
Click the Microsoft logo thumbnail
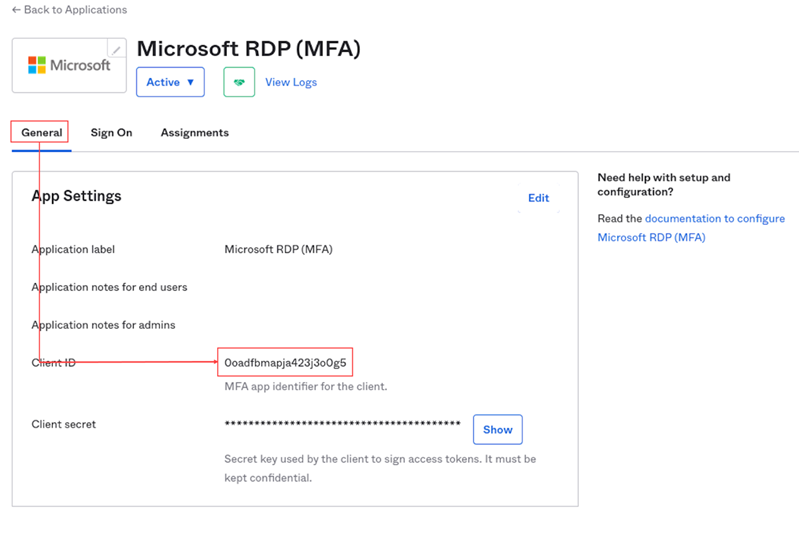[x=69, y=66]
